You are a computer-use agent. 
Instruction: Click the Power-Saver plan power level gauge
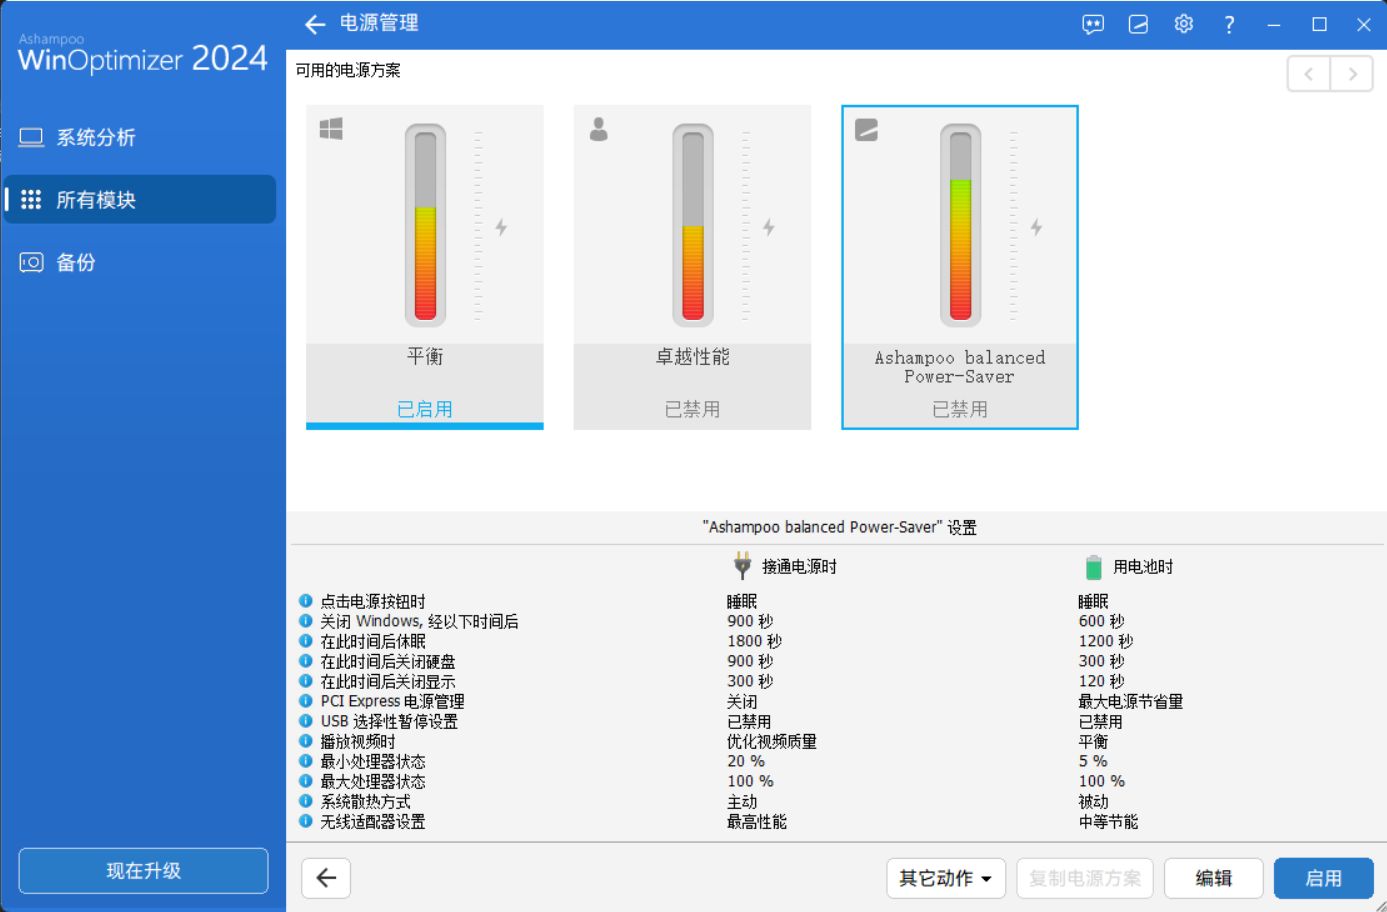[x=961, y=225]
